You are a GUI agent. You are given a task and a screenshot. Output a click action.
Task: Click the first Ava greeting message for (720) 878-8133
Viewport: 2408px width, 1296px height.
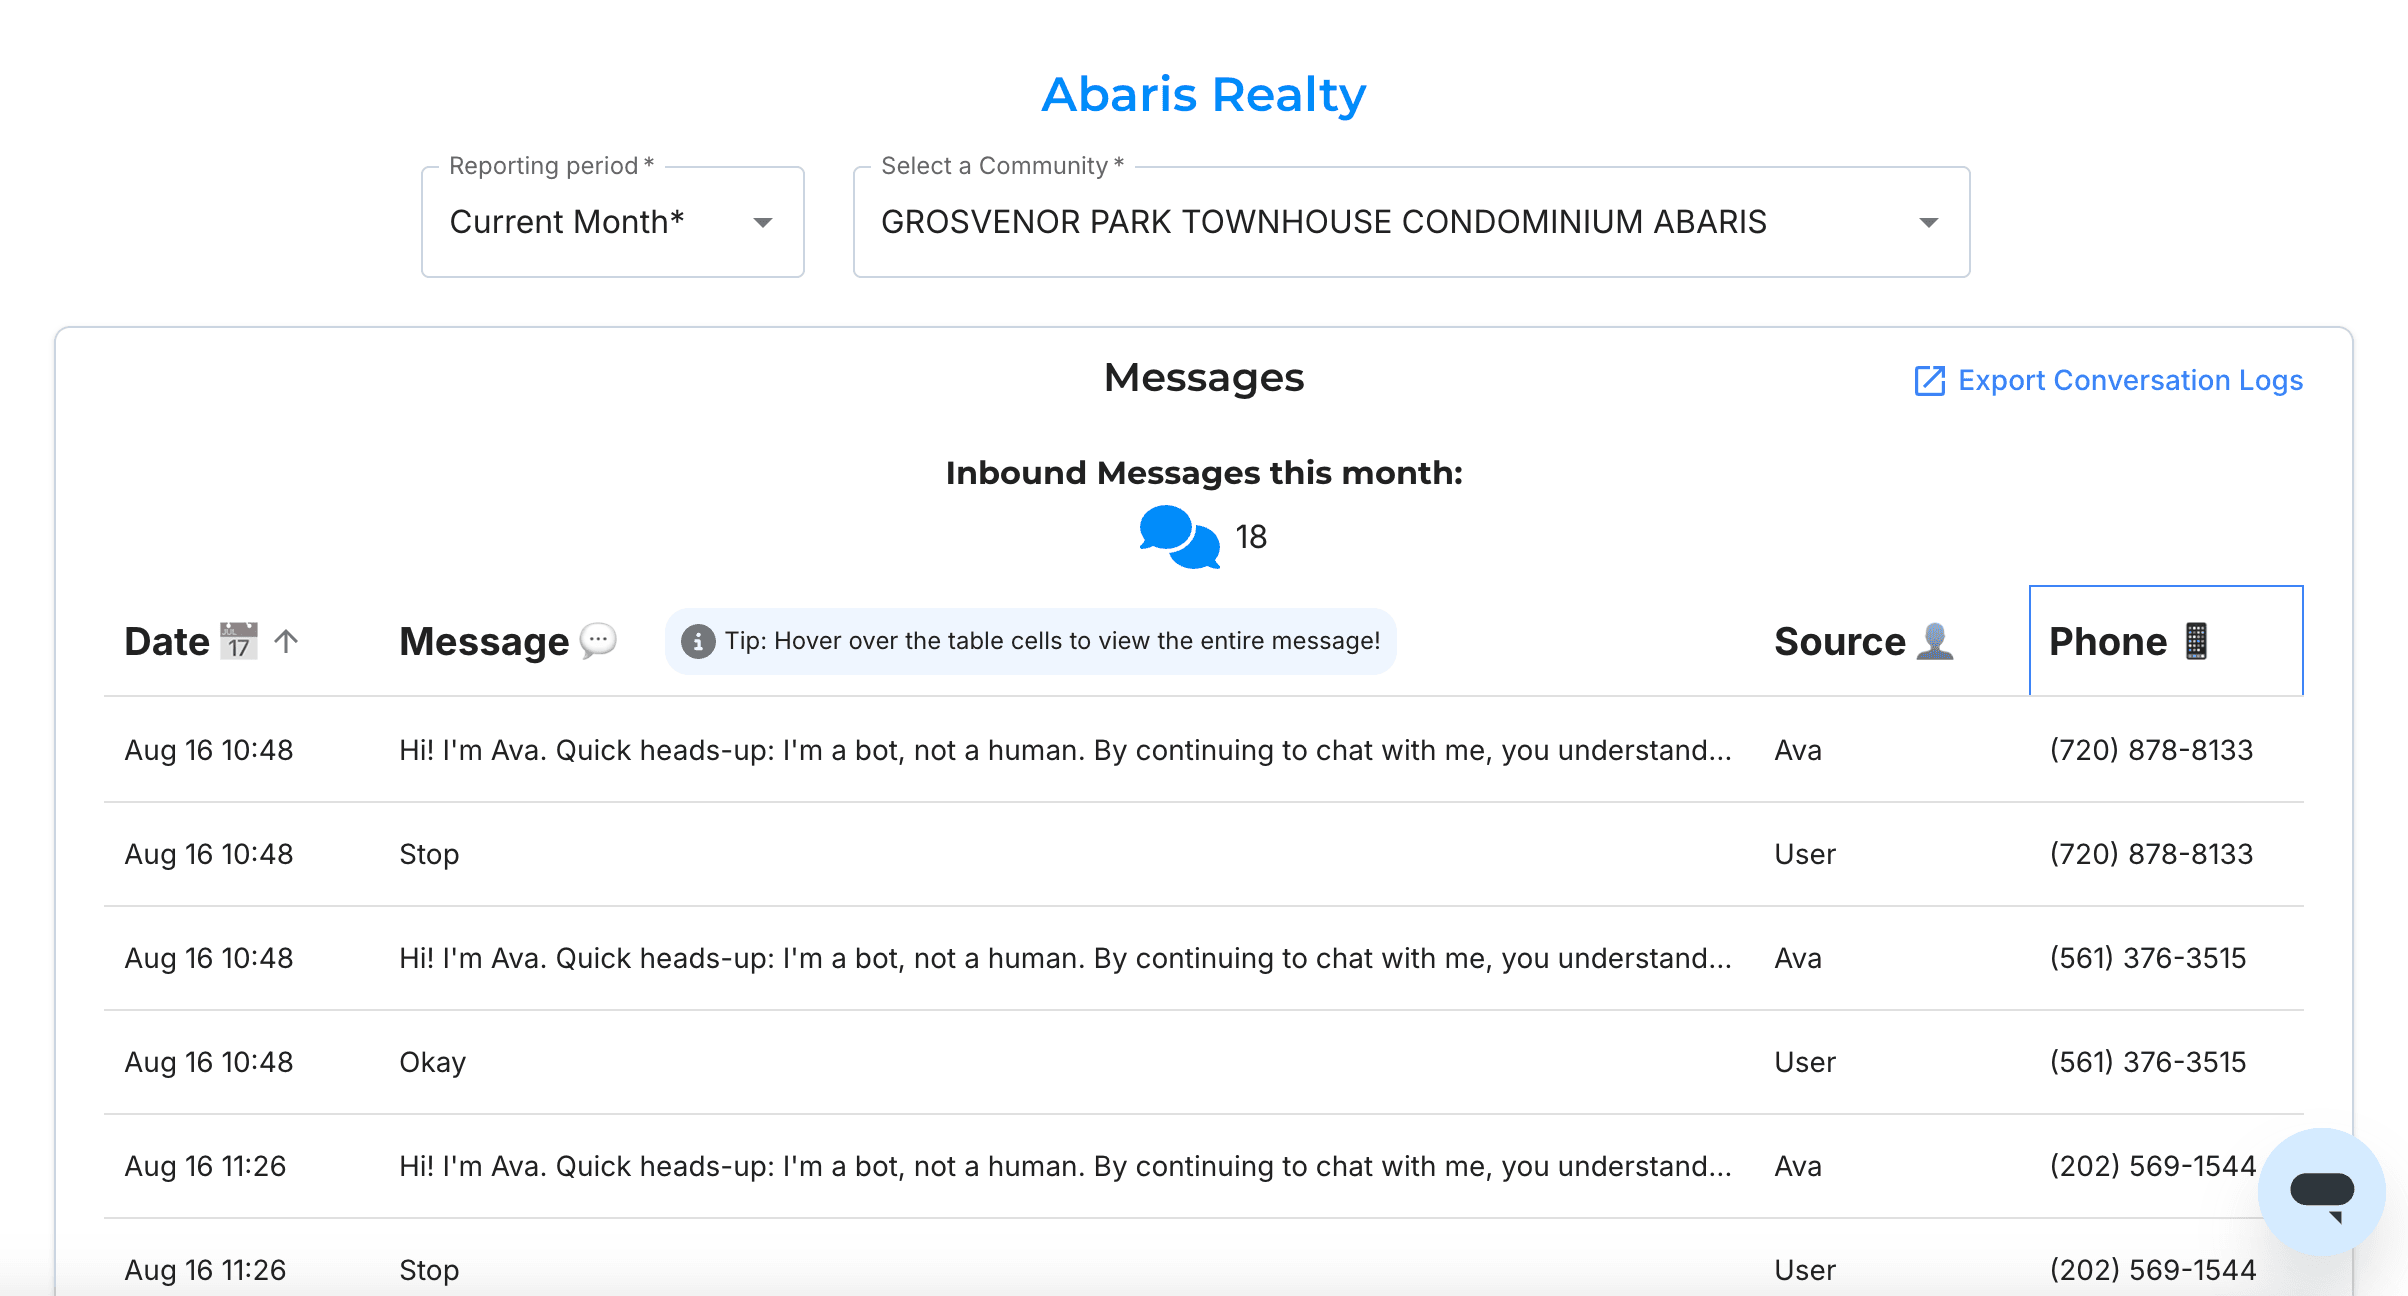1065,750
